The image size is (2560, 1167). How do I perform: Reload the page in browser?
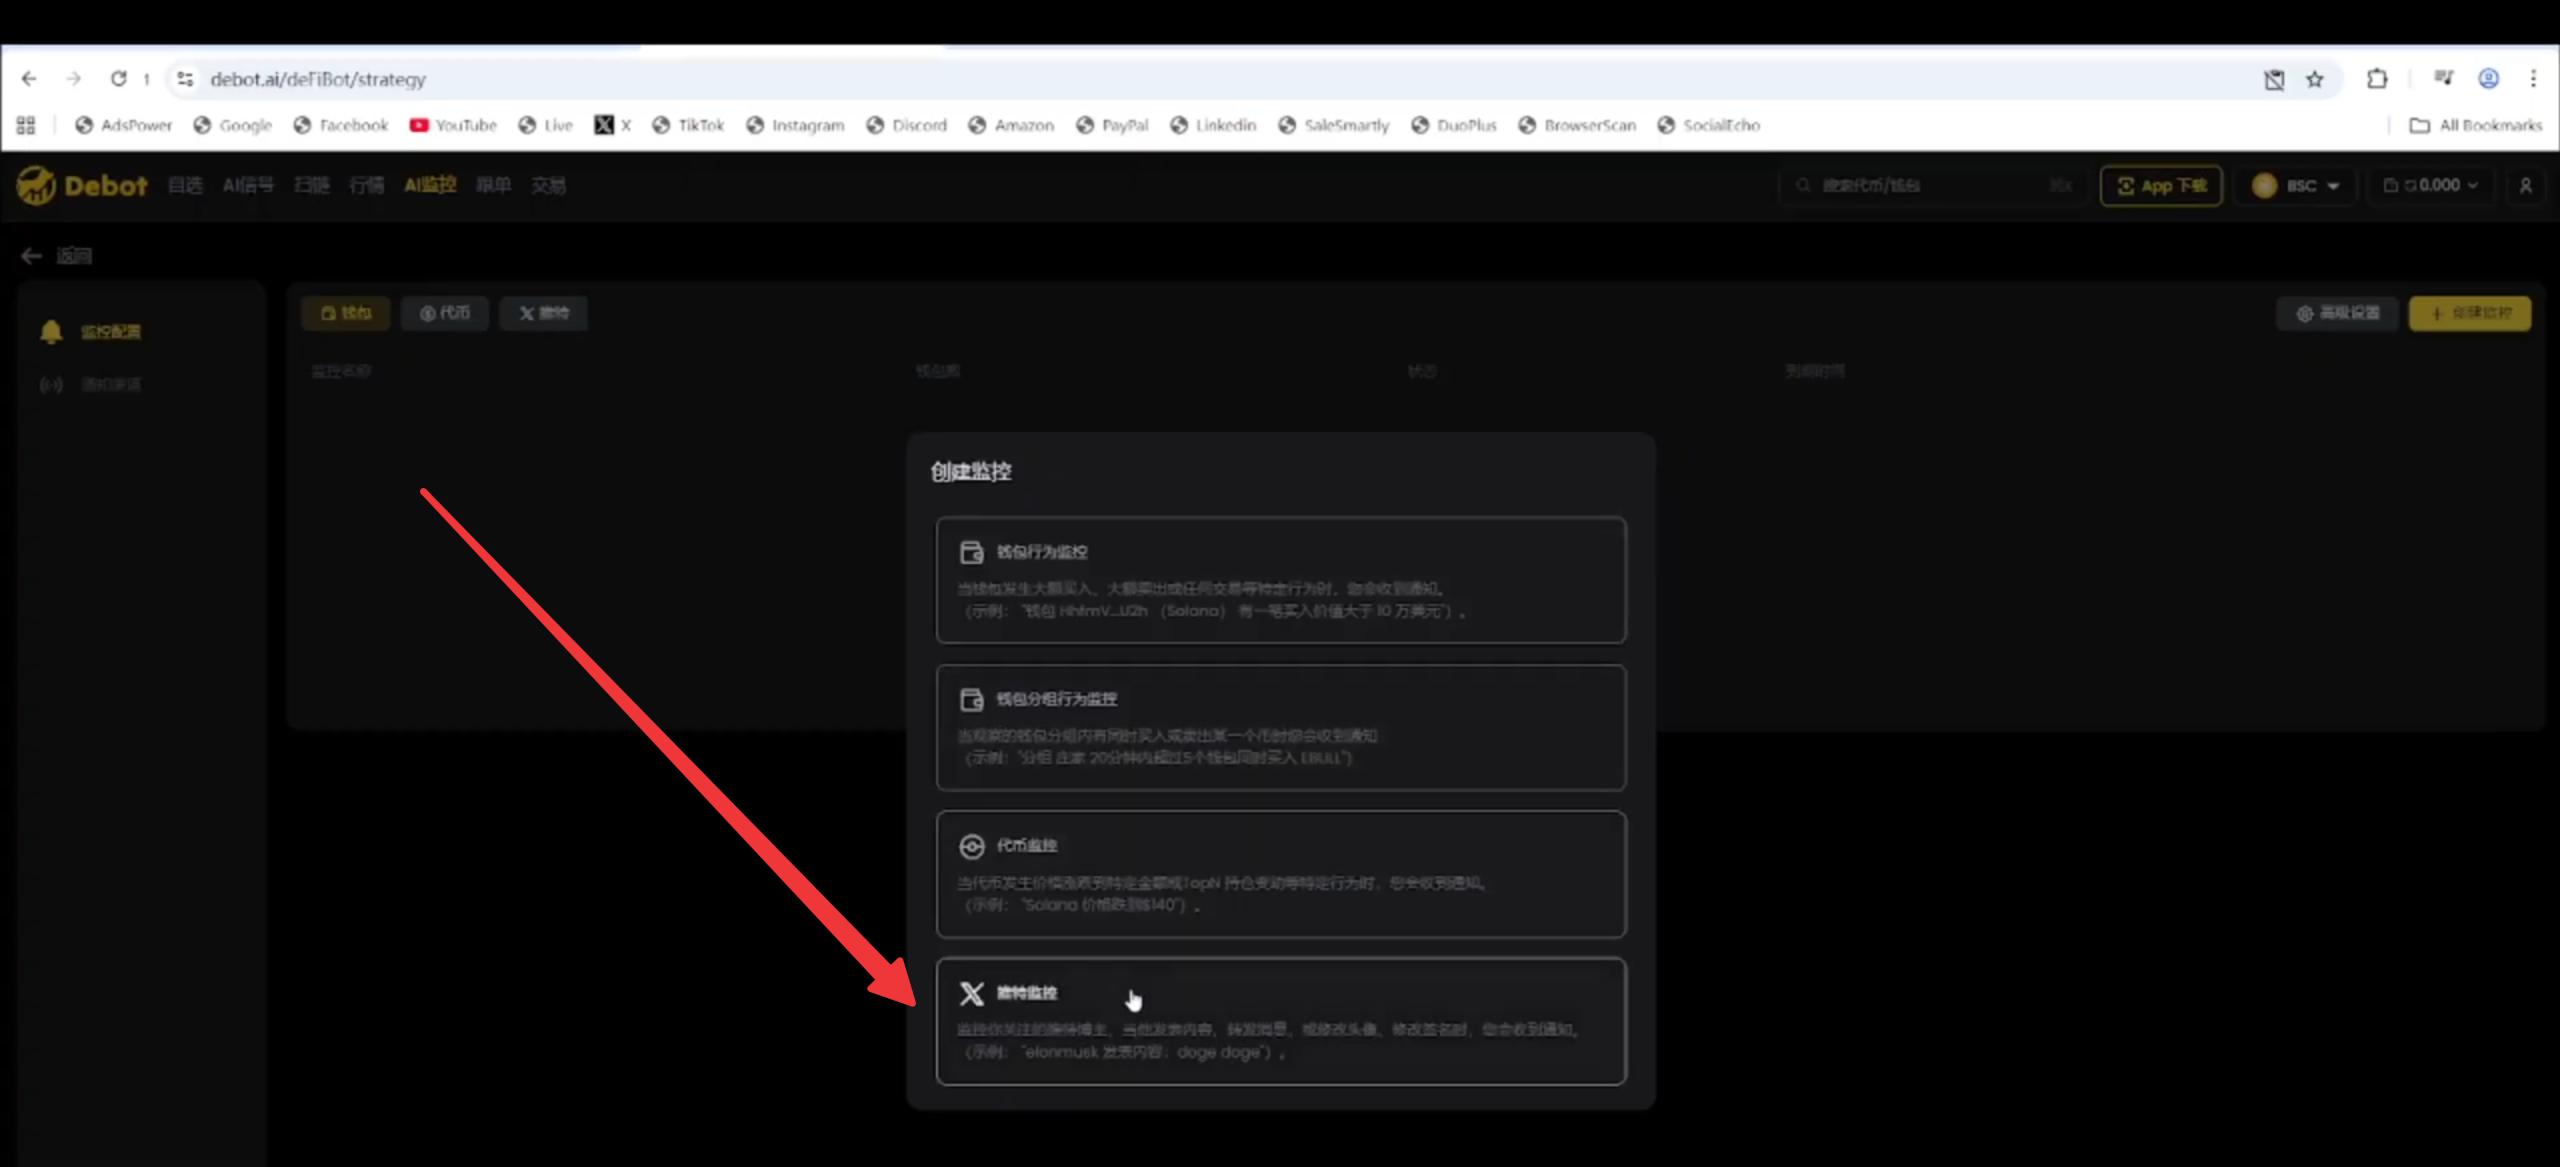click(118, 79)
